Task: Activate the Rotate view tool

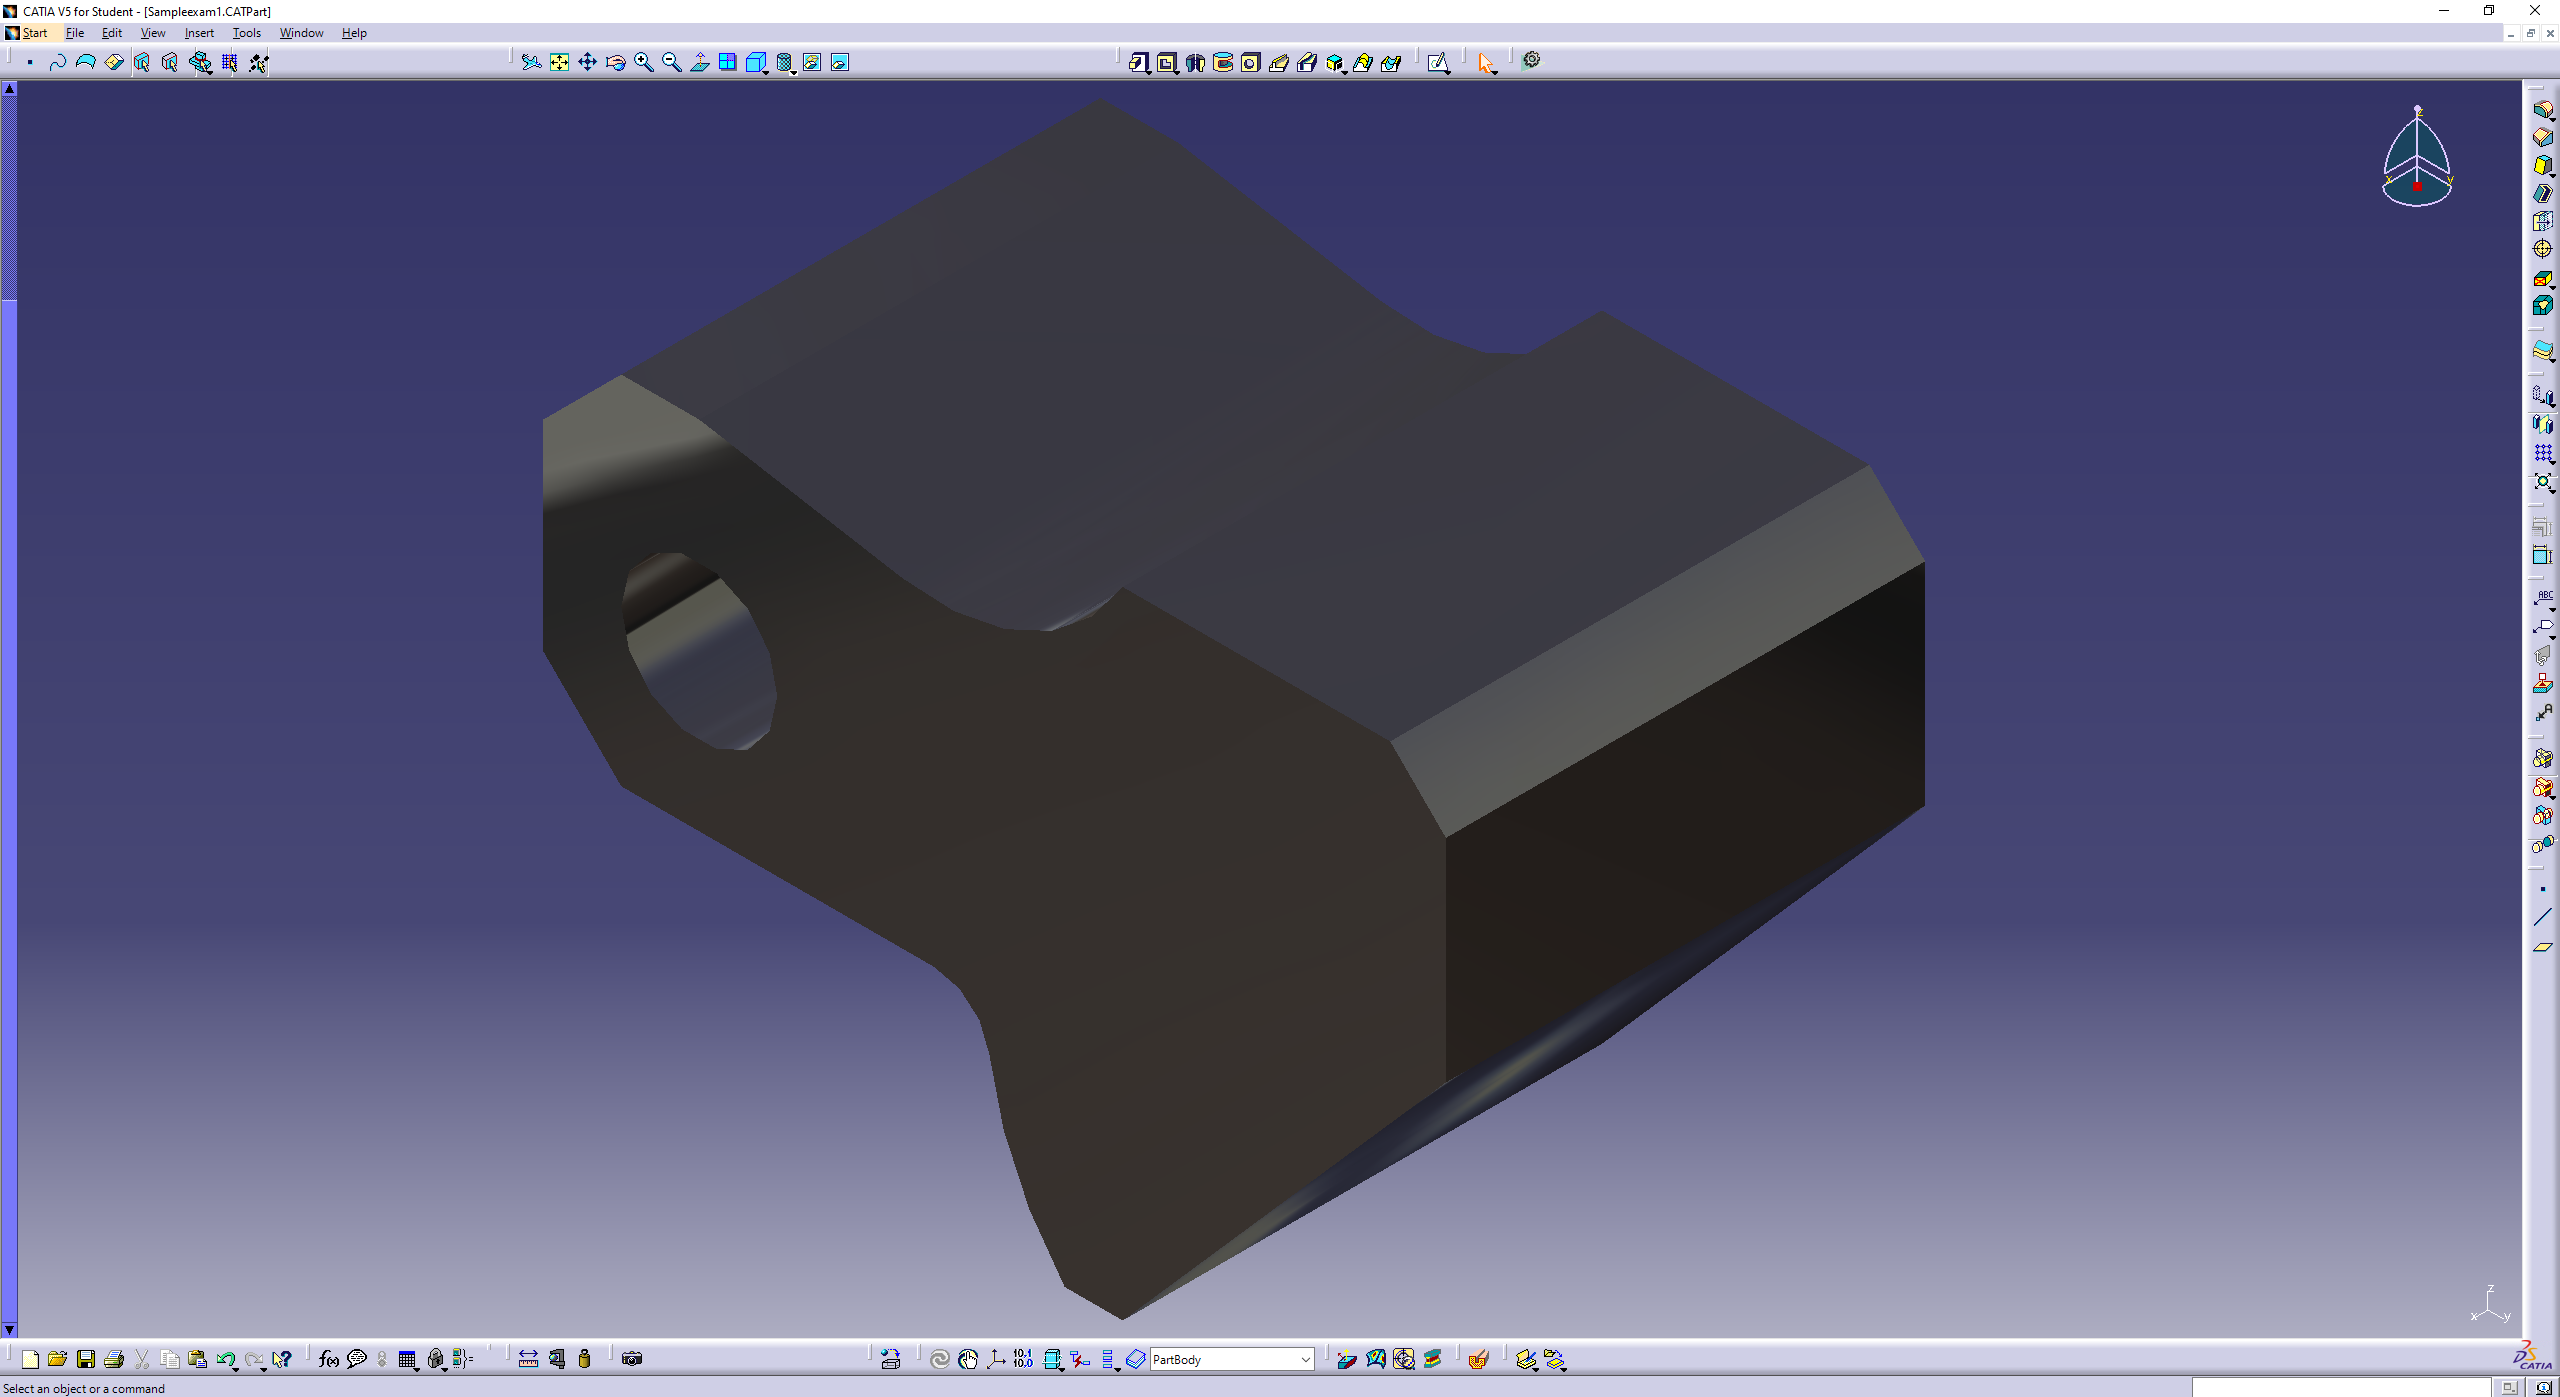Action: click(616, 62)
